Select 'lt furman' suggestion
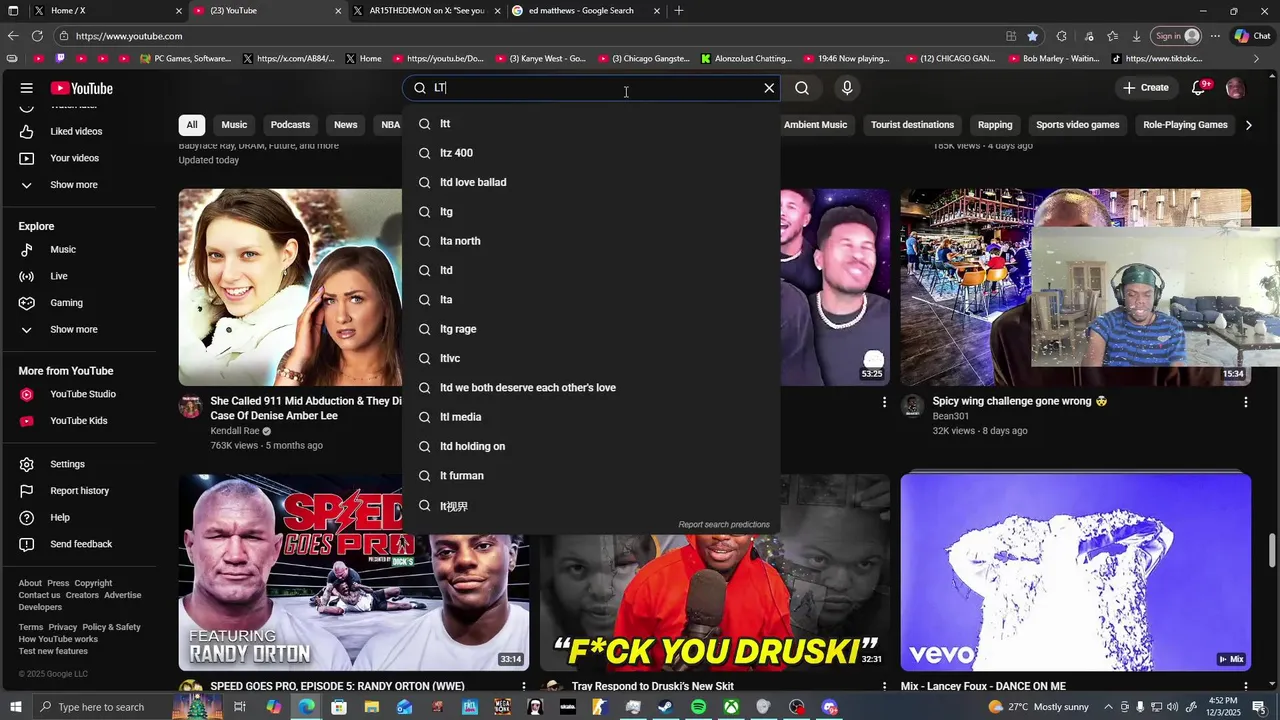 point(591,476)
